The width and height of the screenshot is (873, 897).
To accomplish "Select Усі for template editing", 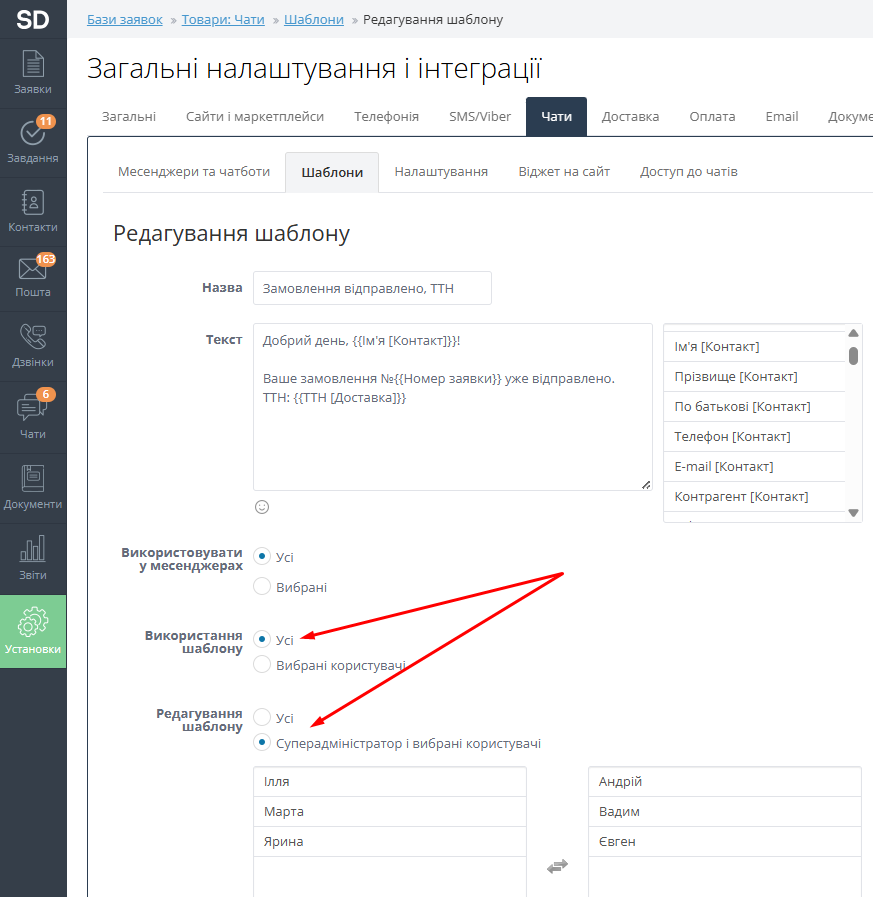I will pos(262,718).
